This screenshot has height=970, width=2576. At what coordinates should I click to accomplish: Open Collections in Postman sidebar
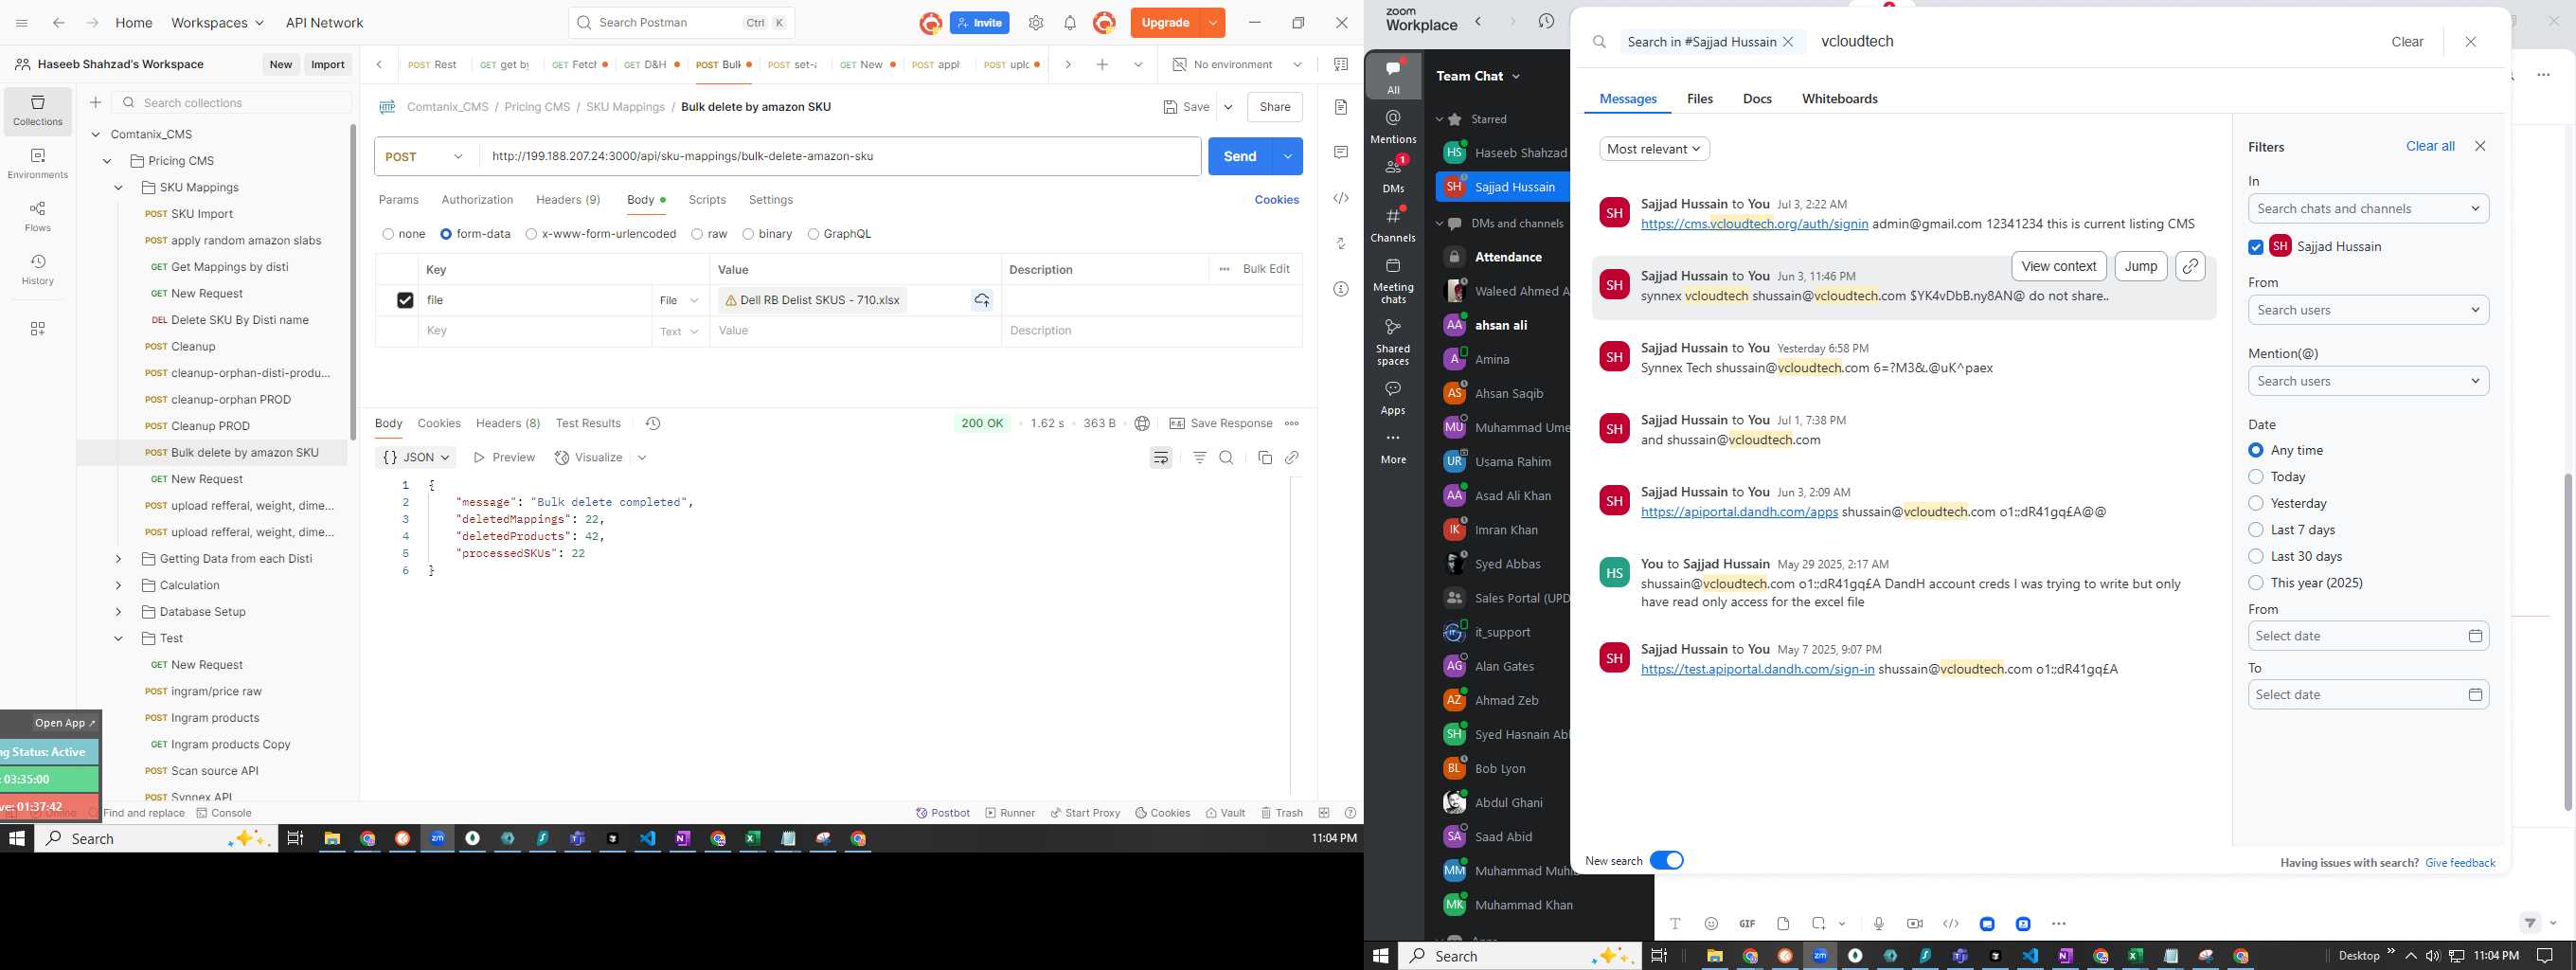point(38,110)
